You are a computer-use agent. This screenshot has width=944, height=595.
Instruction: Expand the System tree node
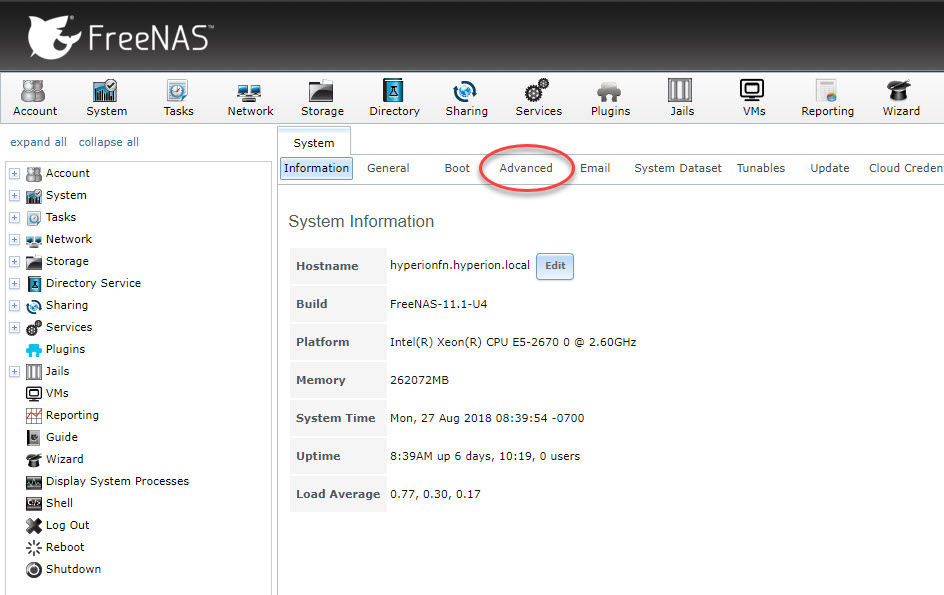click(14, 196)
